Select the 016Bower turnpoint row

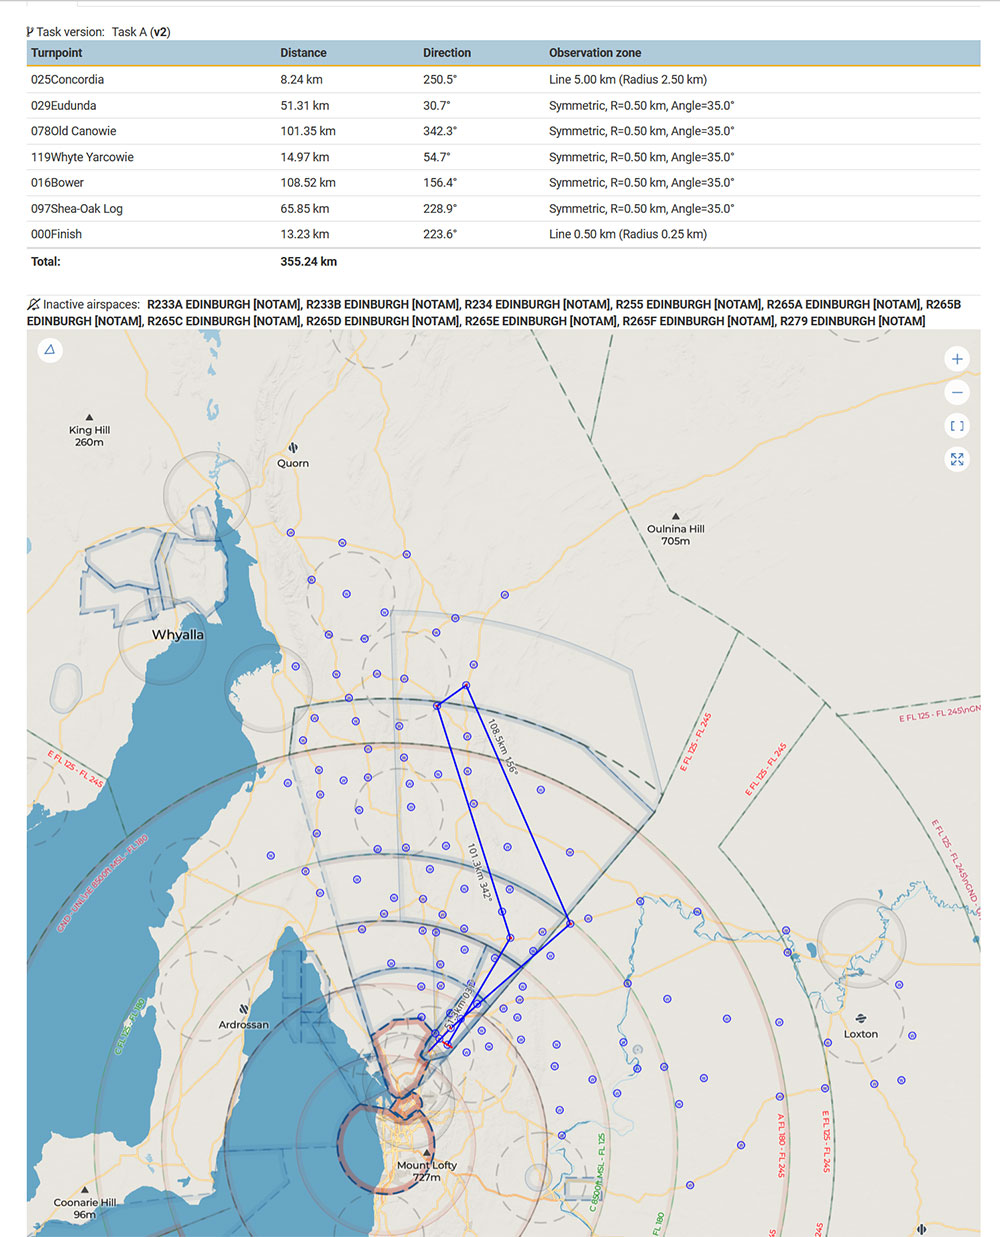(x=503, y=183)
